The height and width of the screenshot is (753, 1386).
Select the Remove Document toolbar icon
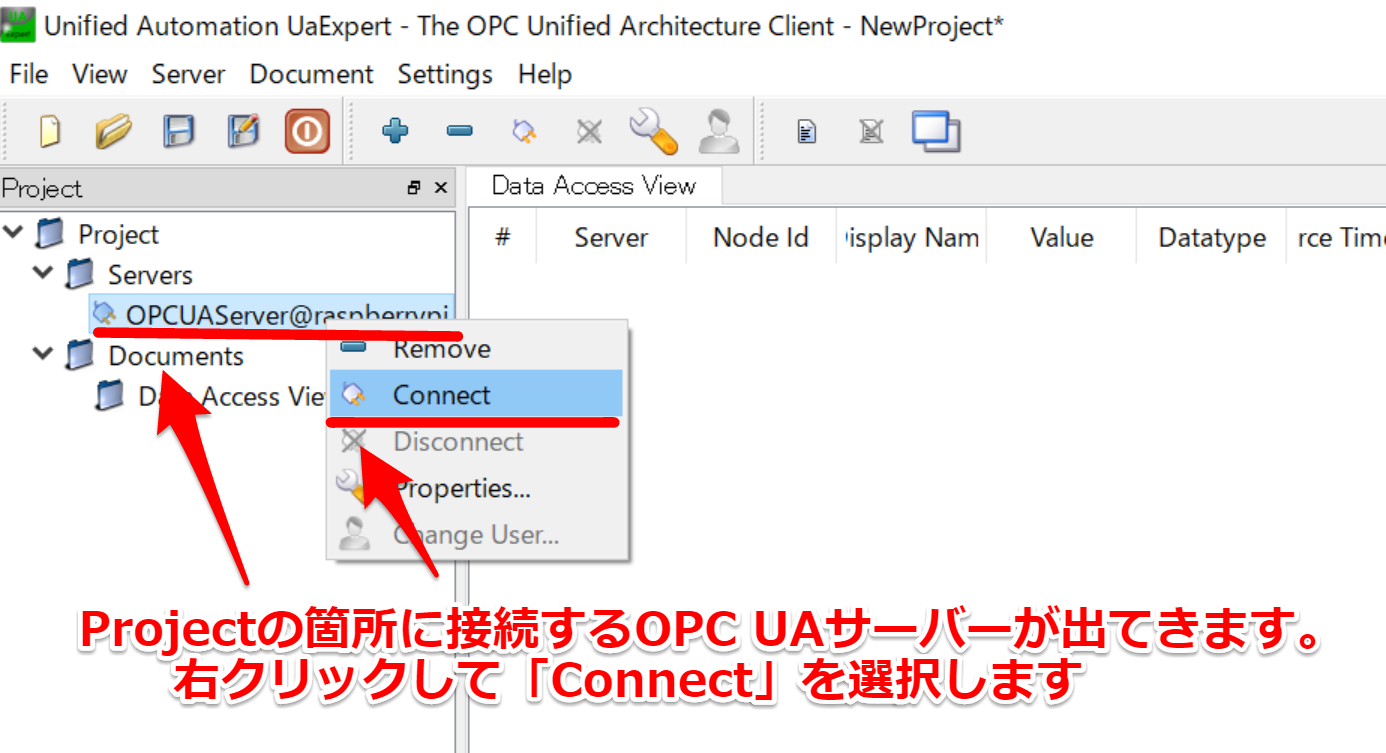click(870, 130)
